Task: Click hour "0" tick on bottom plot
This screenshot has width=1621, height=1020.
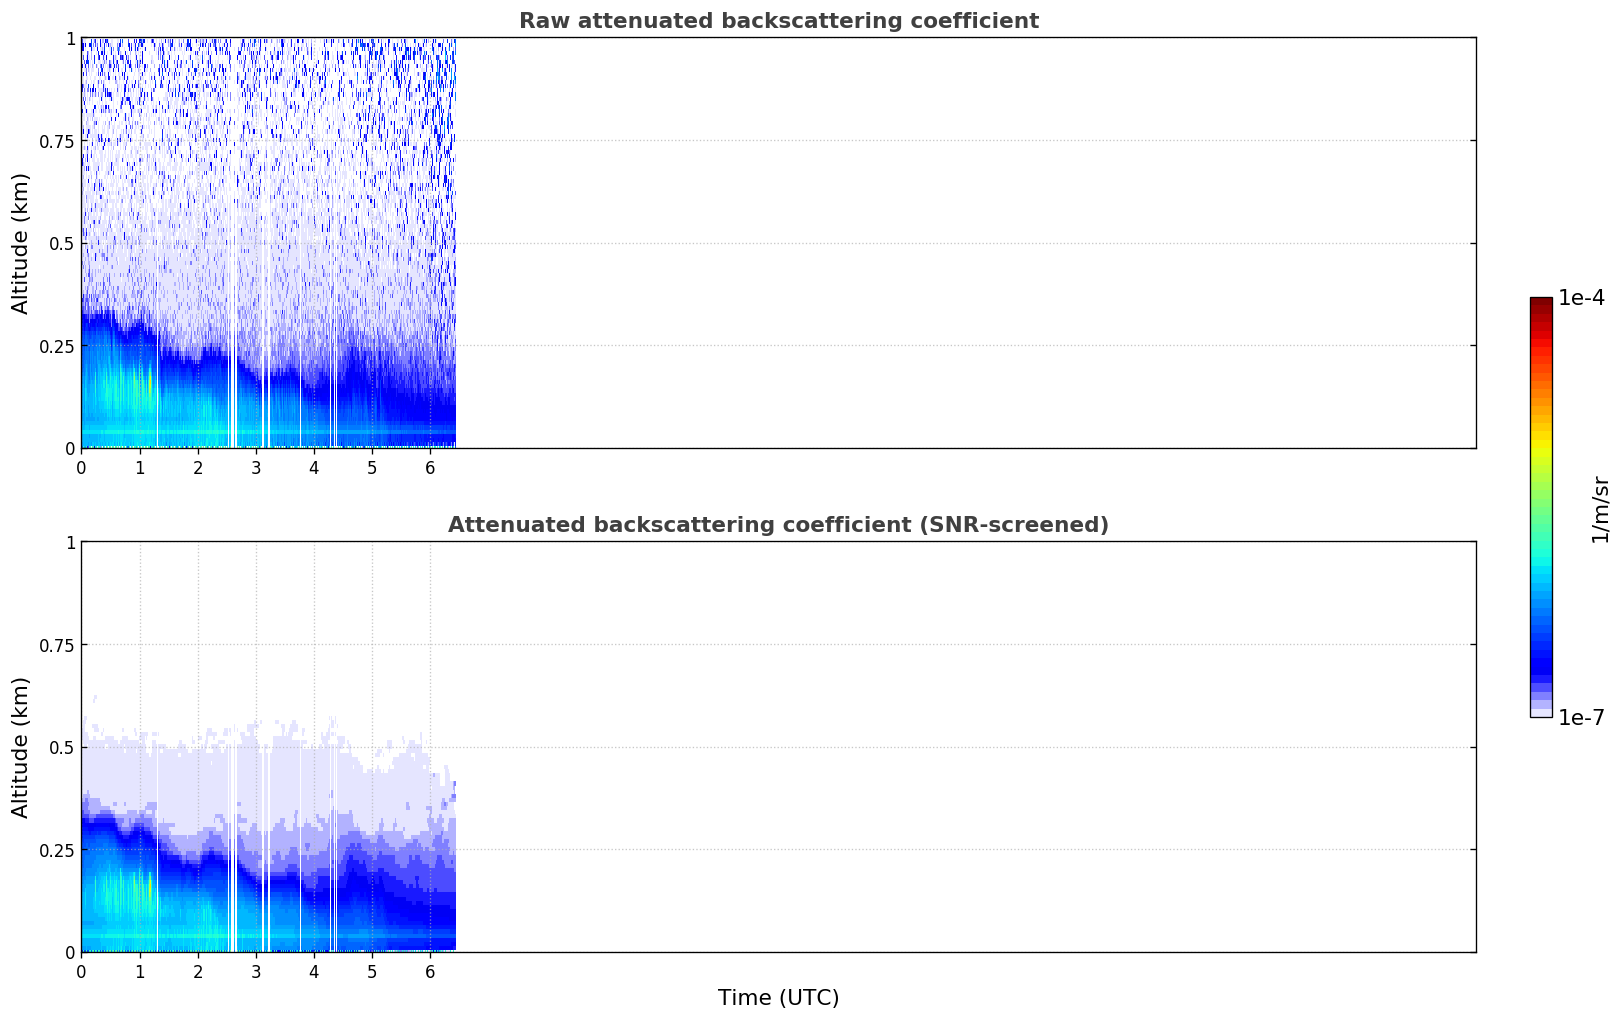Action: (82, 972)
